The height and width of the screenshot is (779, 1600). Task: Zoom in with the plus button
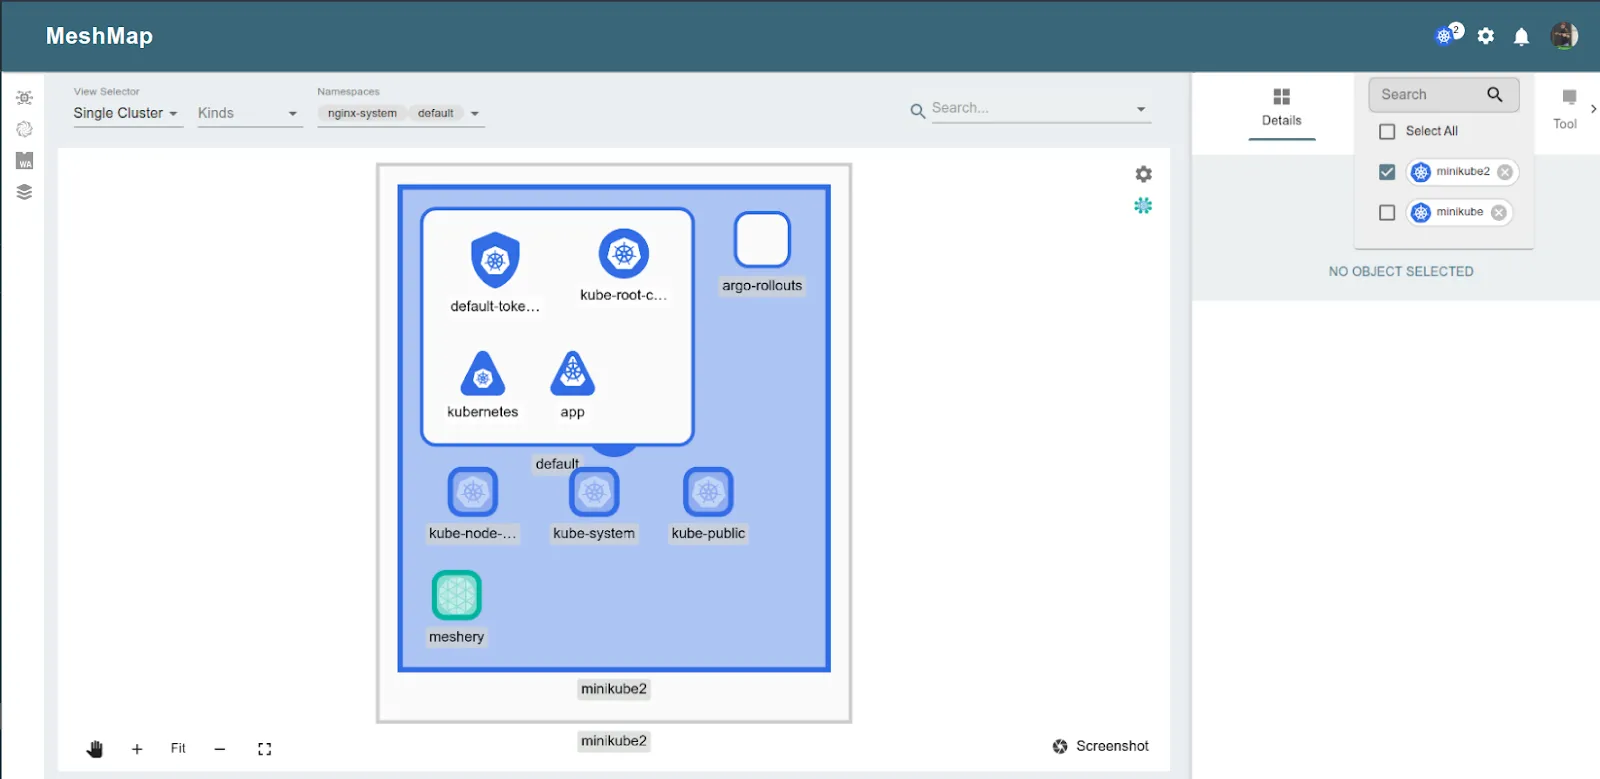tap(137, 749)
